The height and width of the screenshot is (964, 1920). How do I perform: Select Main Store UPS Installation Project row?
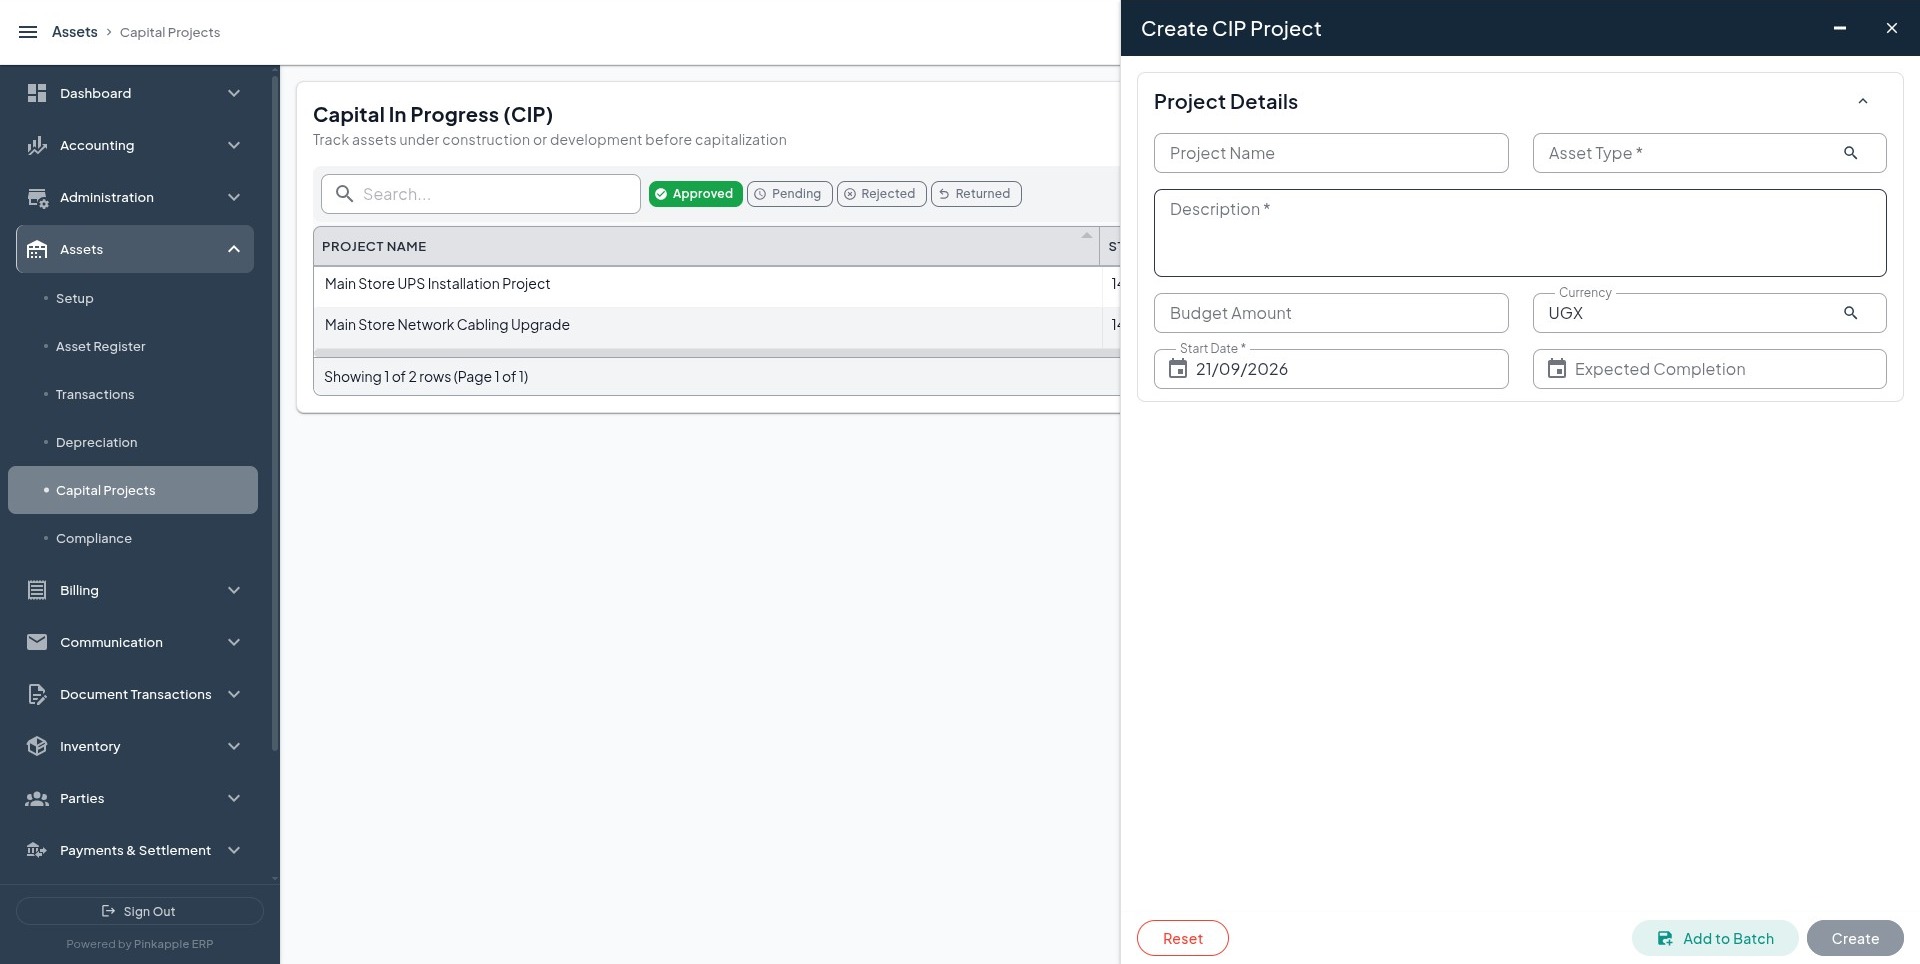click(716, 284)
